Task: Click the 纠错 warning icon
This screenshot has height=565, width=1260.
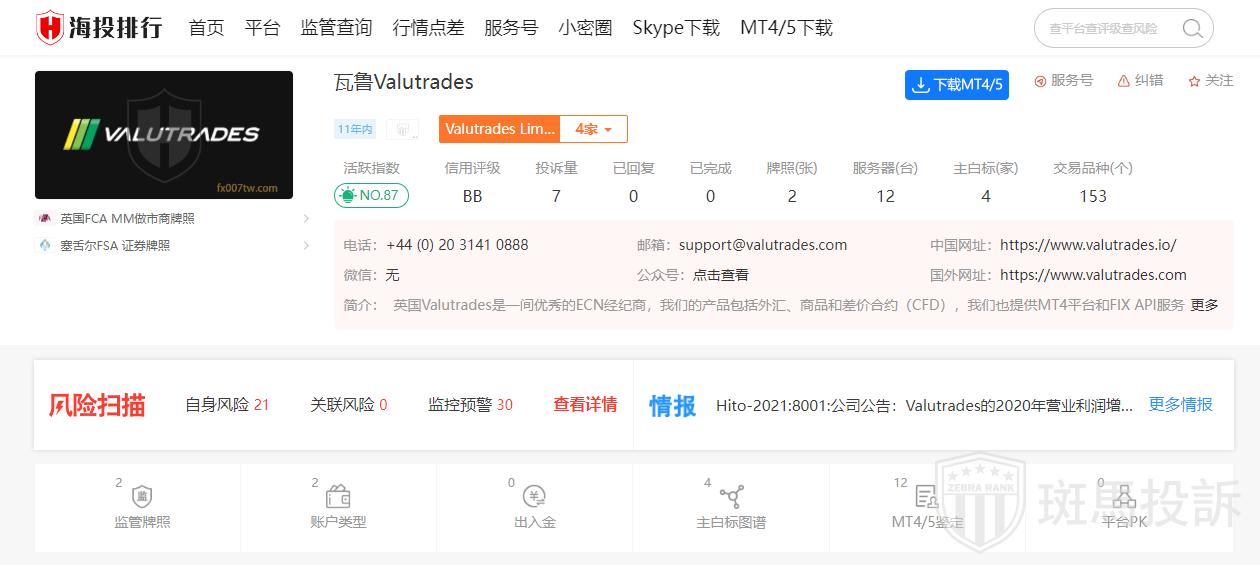Action: [1124, 81]
